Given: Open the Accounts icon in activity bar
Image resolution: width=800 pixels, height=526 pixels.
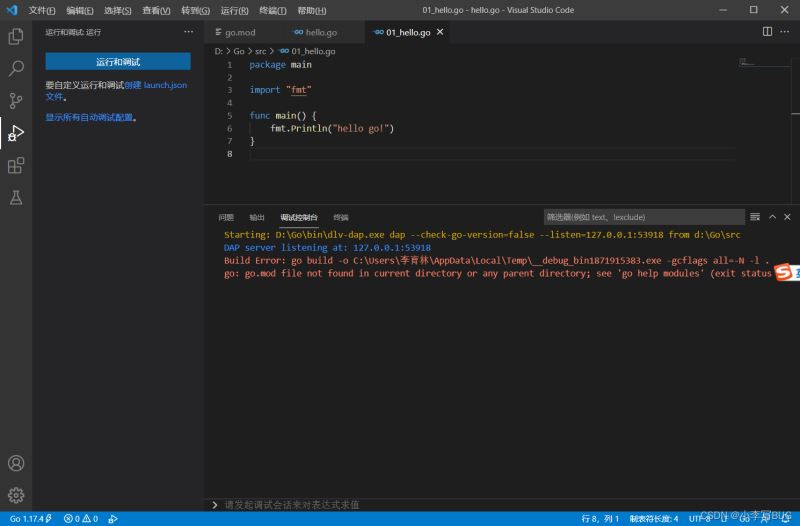Looking at the screenshot, I should click(16, 463).
